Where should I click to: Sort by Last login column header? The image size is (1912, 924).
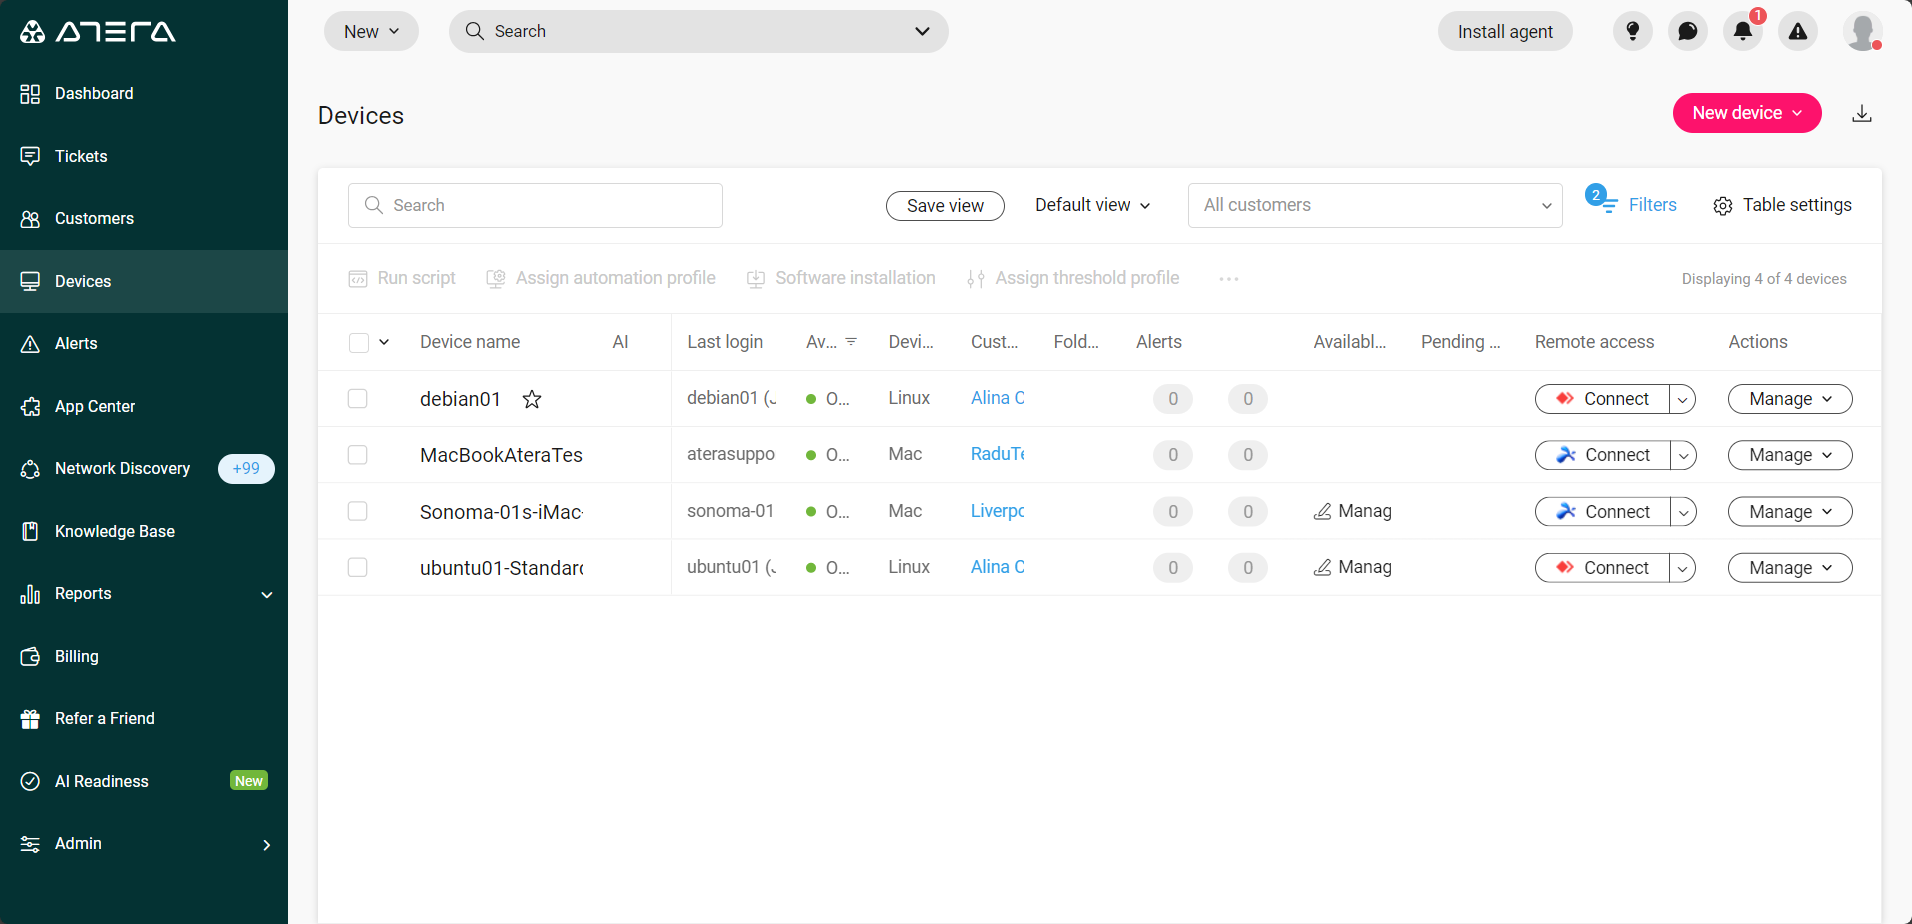[x=725, y=342]
